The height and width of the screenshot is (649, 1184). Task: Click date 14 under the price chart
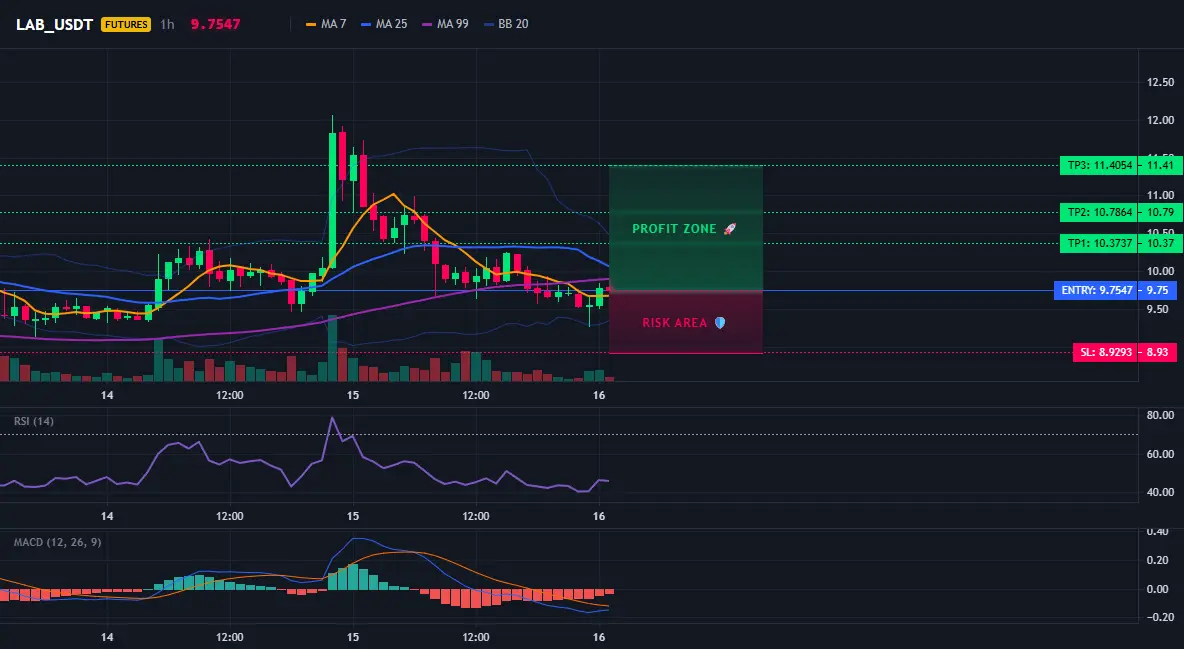click(x=107, y=395)
